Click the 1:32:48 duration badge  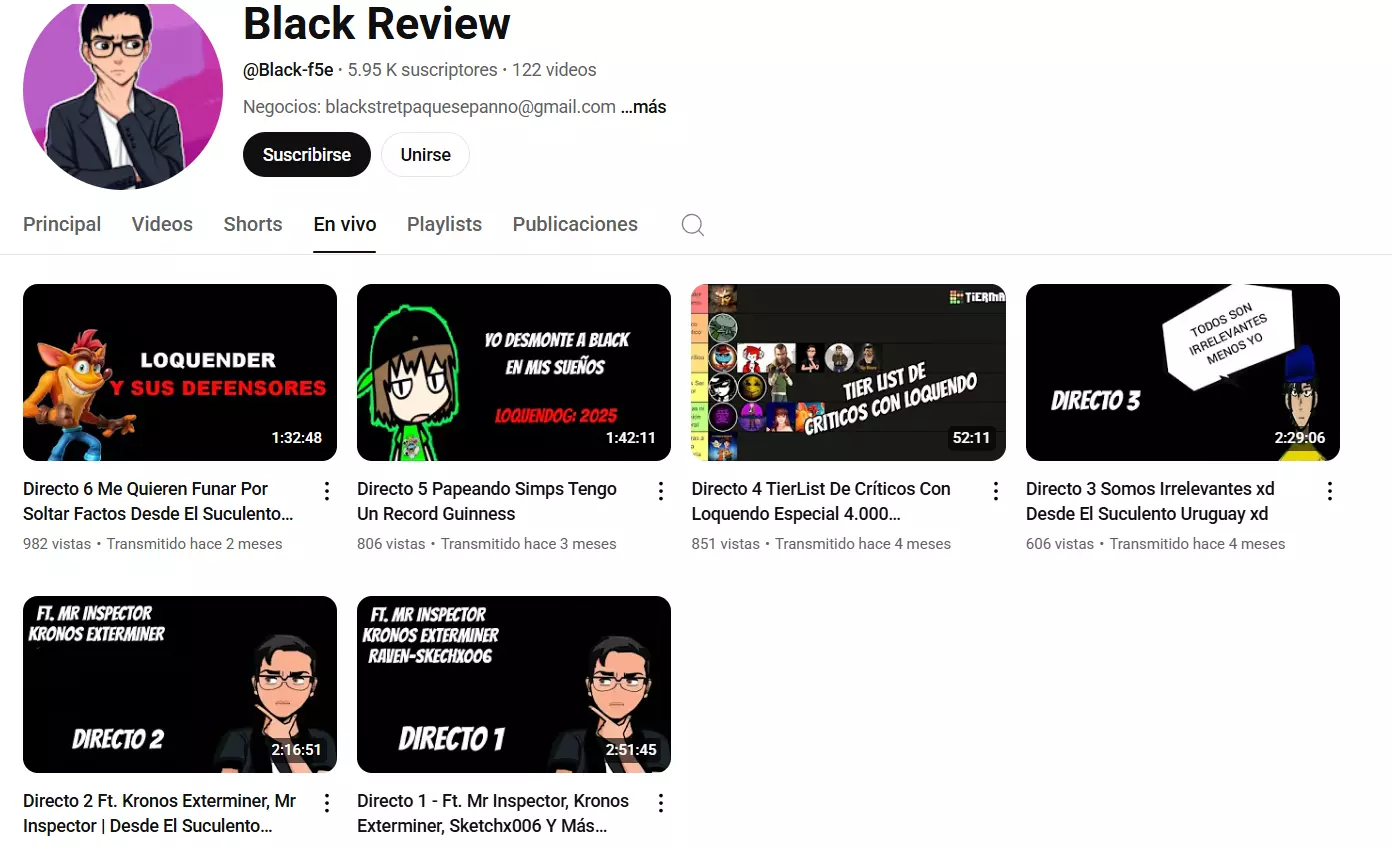click(297, 437)
